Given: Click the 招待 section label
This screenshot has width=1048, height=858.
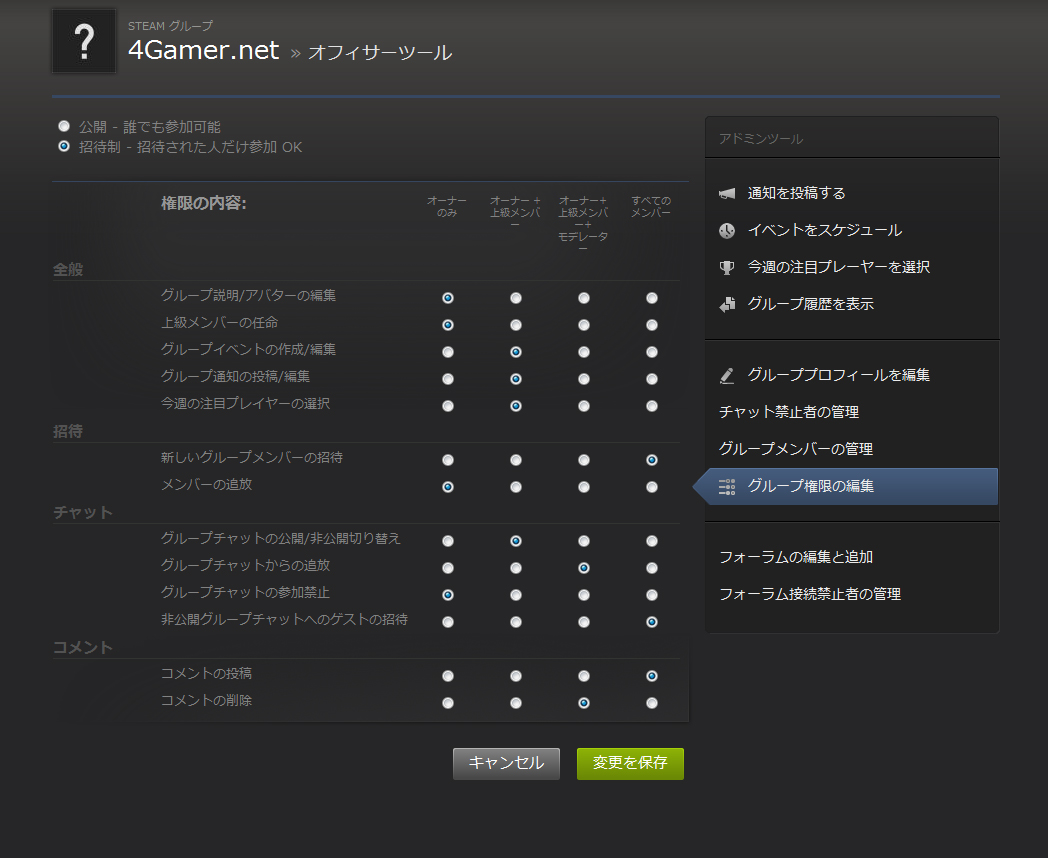Looking at the screenshot, I should pos(68,431).
